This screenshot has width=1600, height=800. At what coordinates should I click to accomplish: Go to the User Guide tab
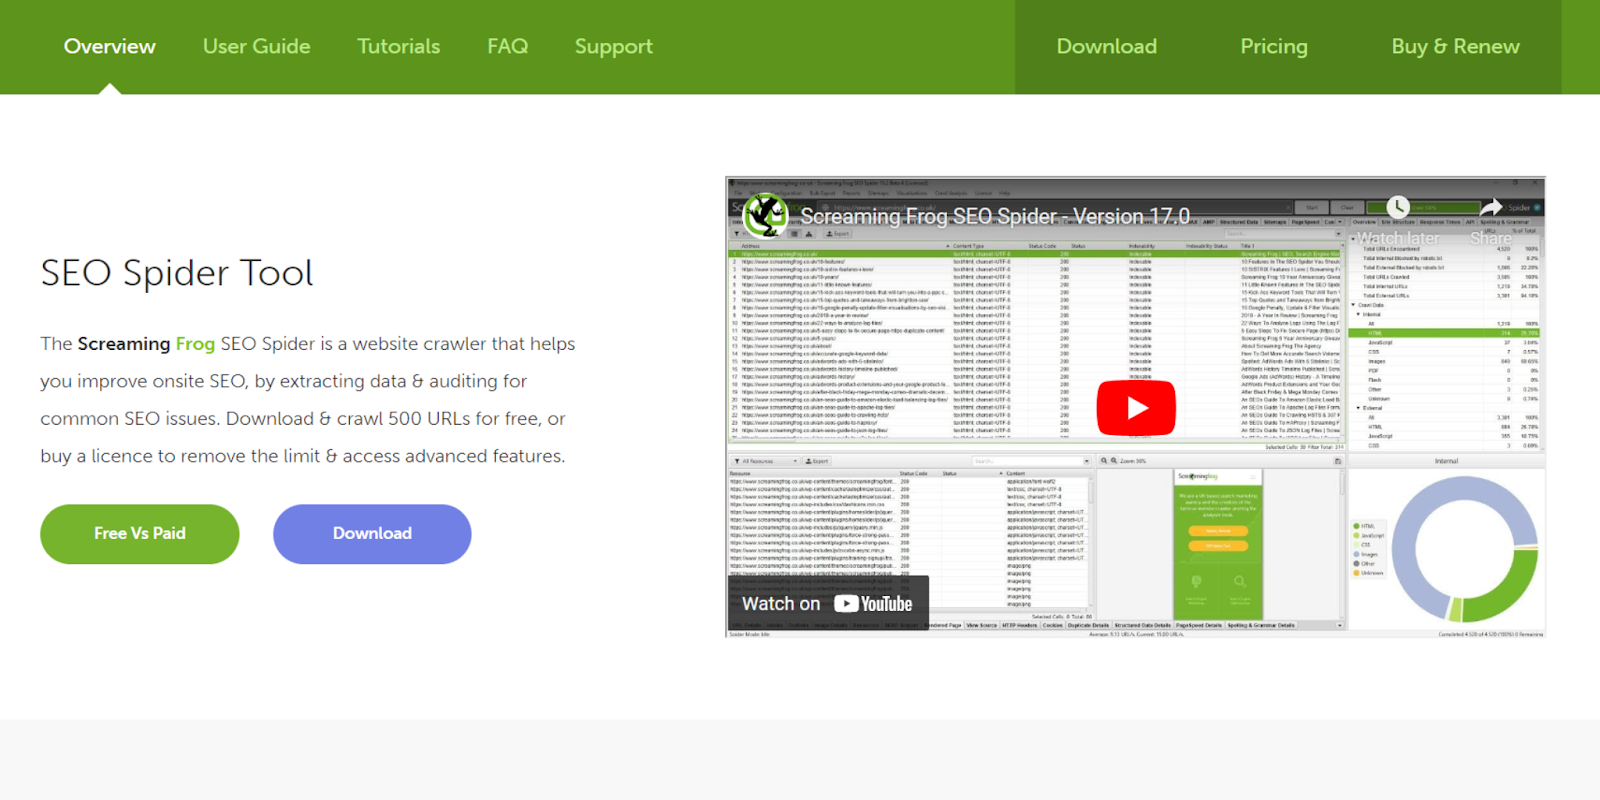pyautogui.click(x=257, y=46)
